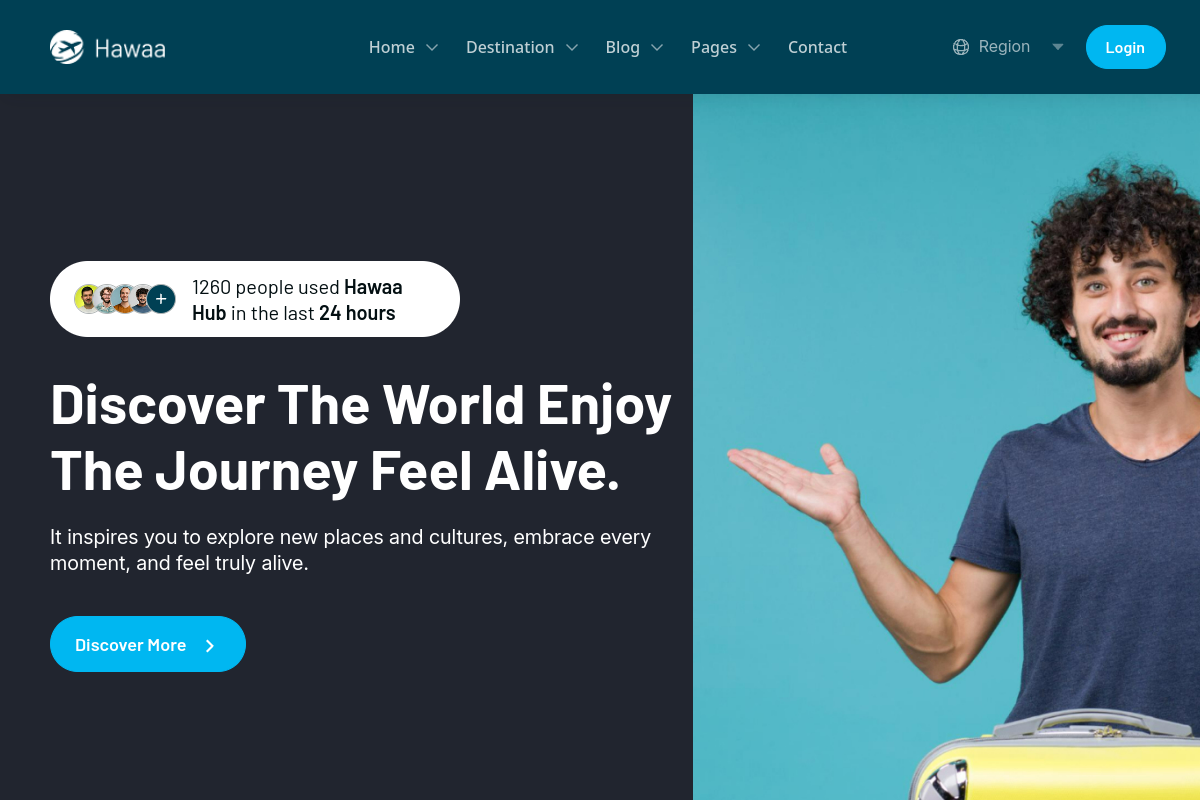Click the third user avatar in the badge
The image size is (1200, 800).
point(125,299)
